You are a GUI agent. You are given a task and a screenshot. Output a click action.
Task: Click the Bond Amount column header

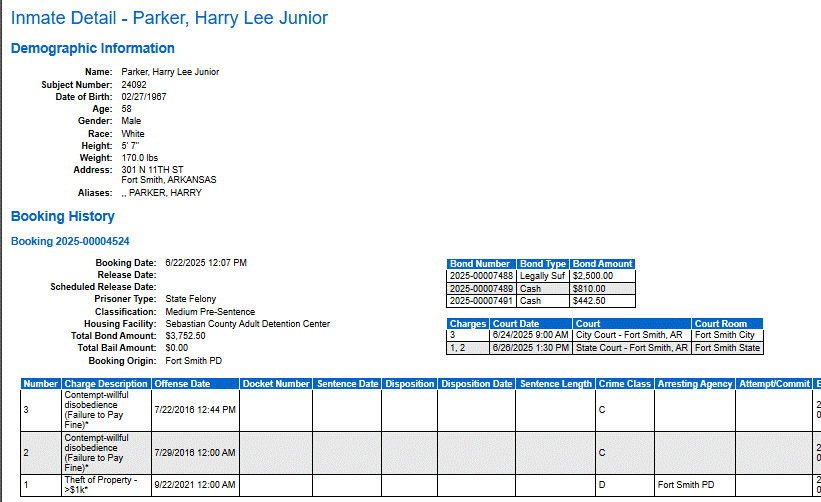(x=603, y=264)
